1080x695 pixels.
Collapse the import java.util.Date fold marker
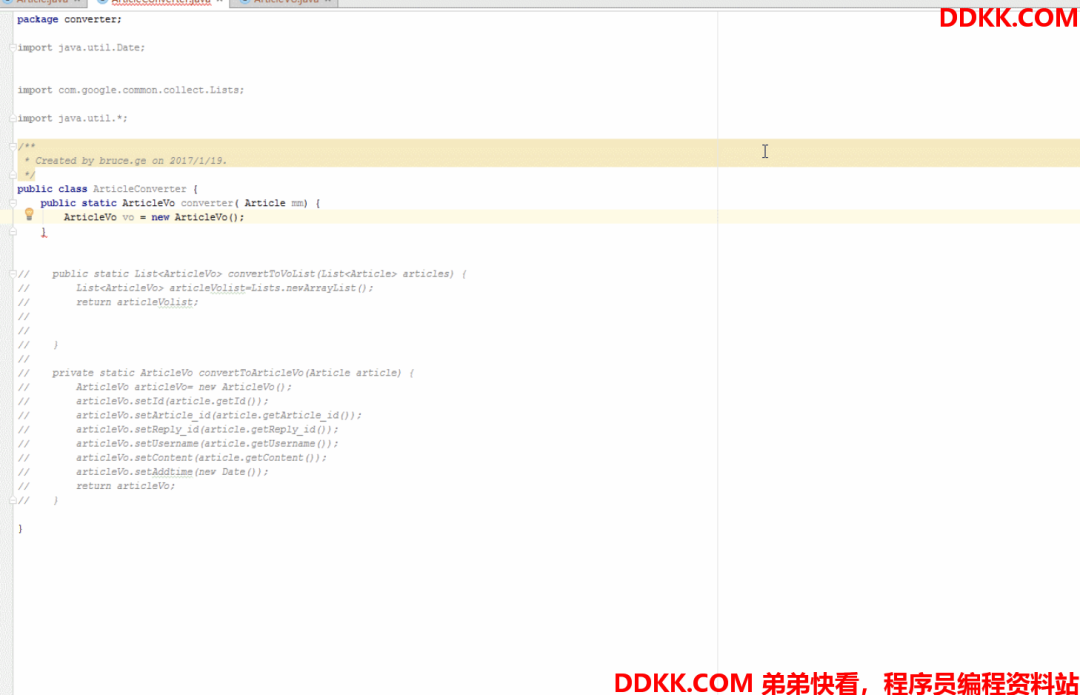tap(13, 48)
